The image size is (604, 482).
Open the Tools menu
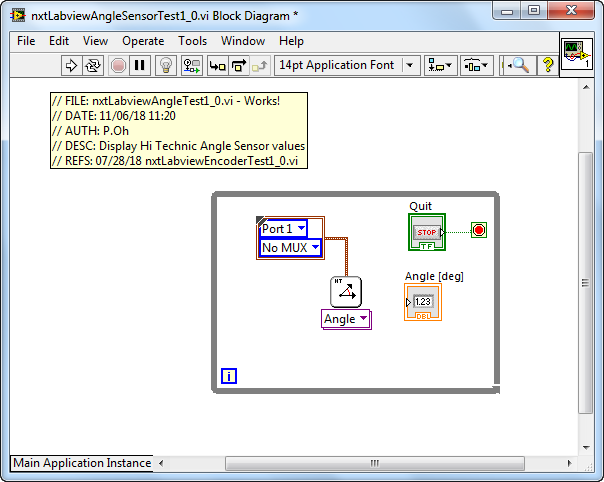(x=192, y=41)
